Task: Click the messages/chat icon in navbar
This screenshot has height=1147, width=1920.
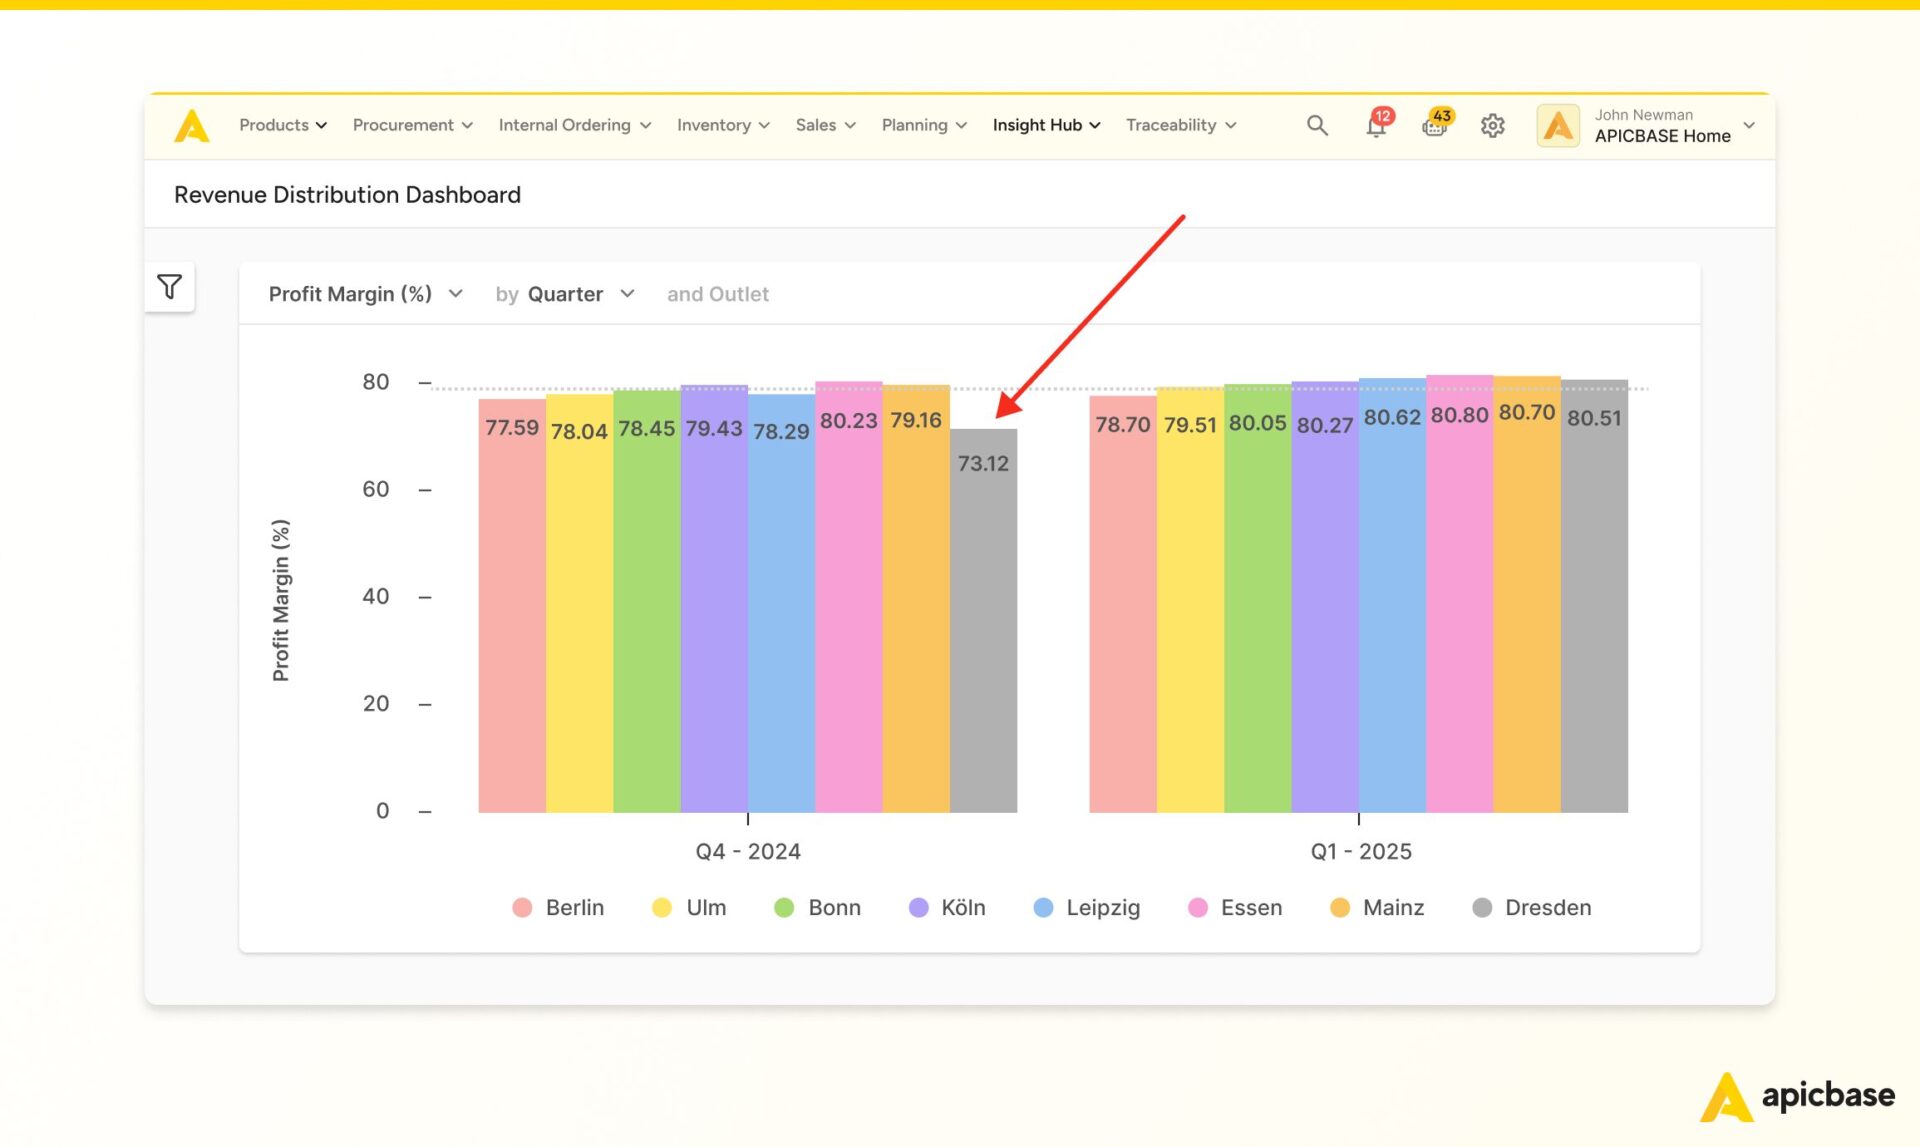Action: click(1432, 126)
